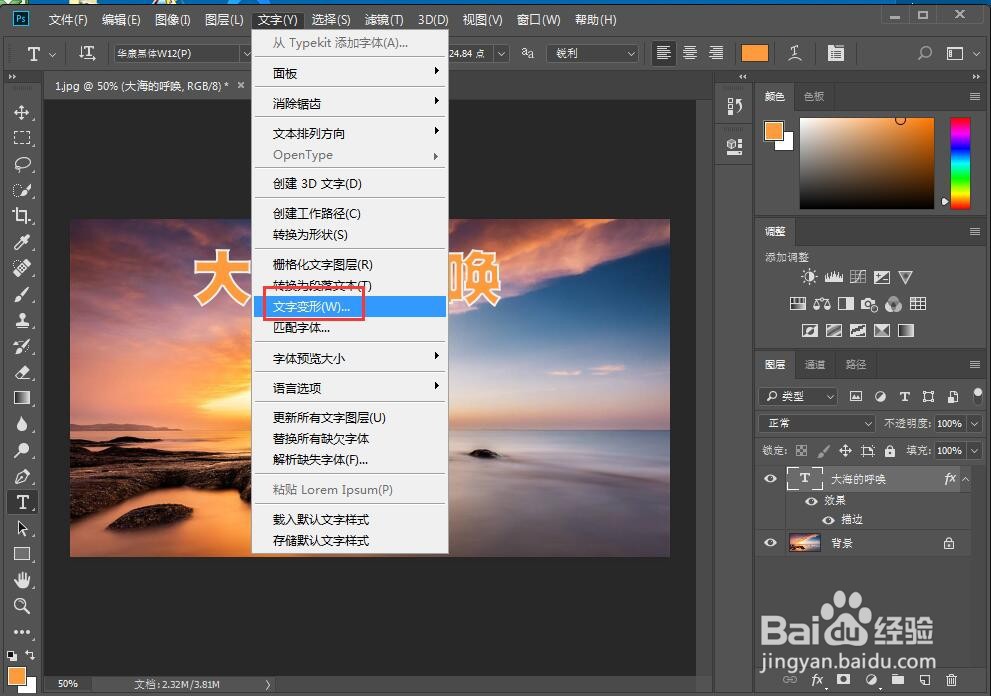
Task: Toggle visibility of the 大海的呼唤 text layer
Action: tap(769, 478)
